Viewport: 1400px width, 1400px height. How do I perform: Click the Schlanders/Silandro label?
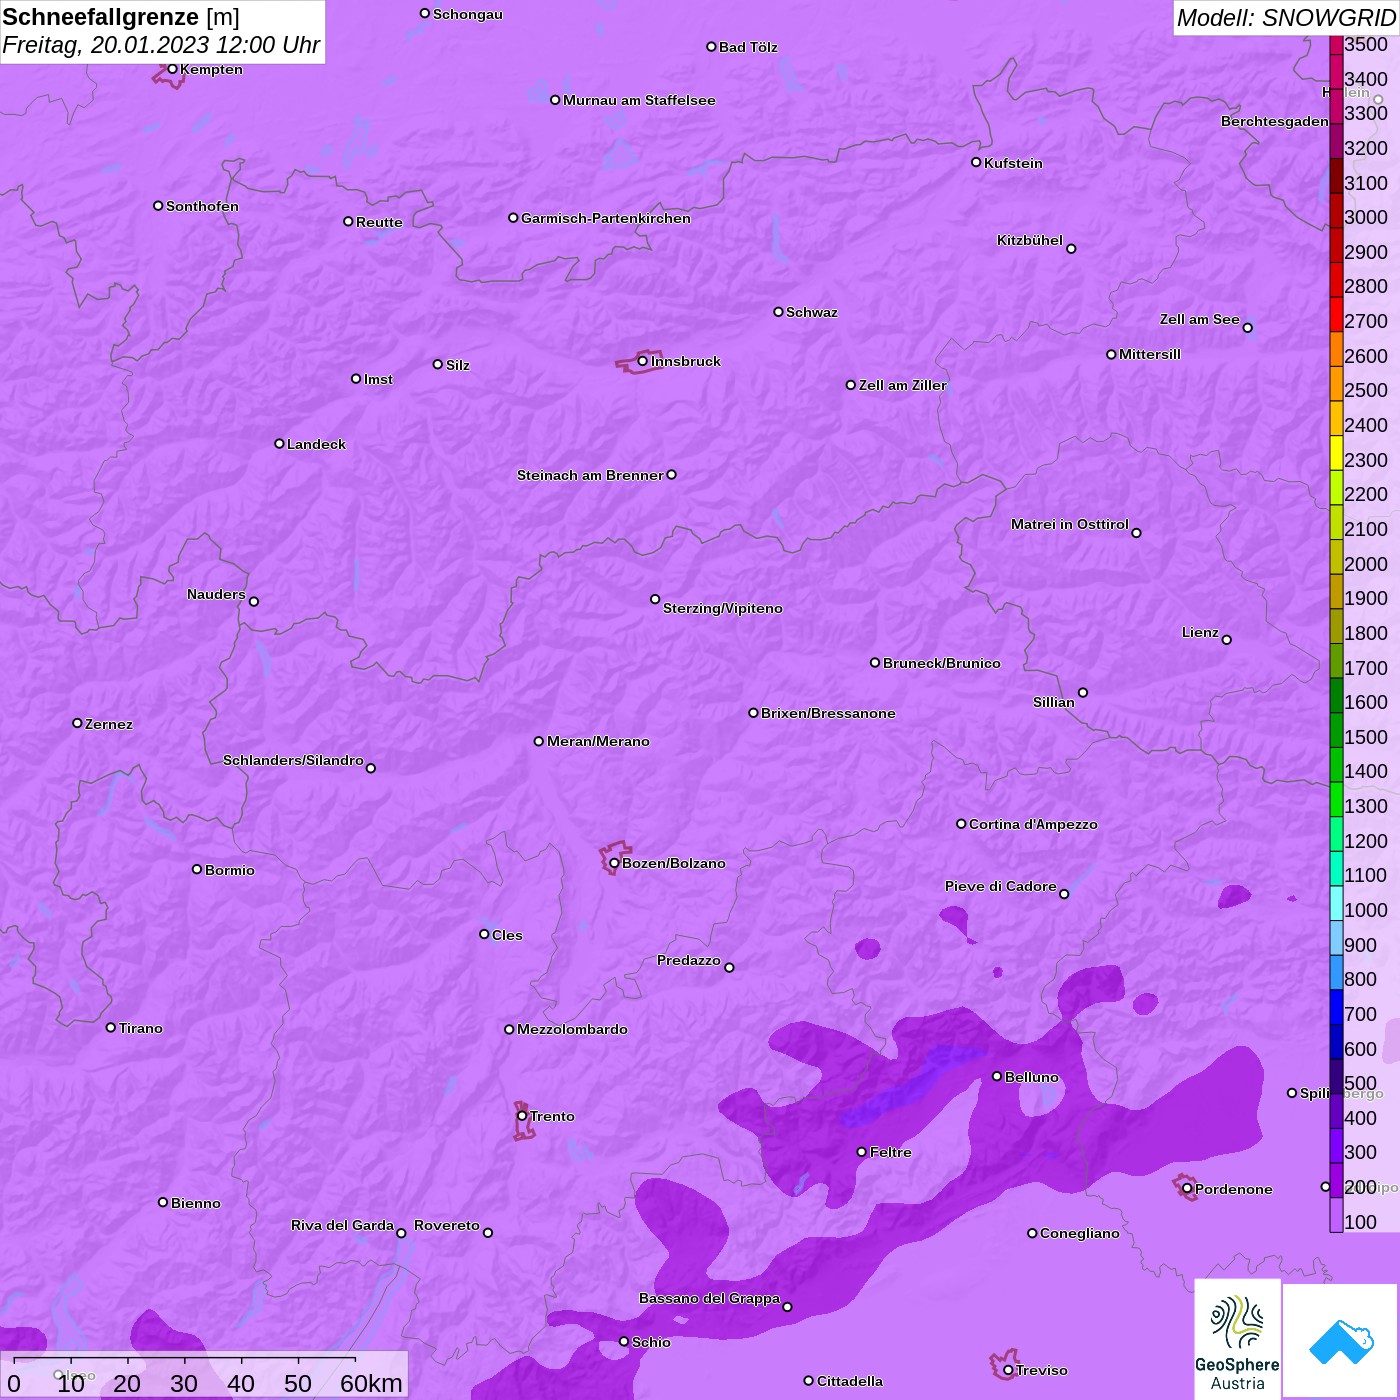(293, 760)
